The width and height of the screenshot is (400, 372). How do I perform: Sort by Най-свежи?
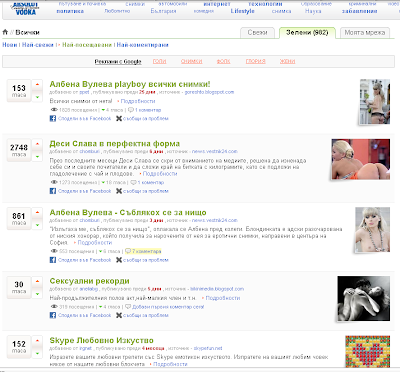tap(38, 45)
